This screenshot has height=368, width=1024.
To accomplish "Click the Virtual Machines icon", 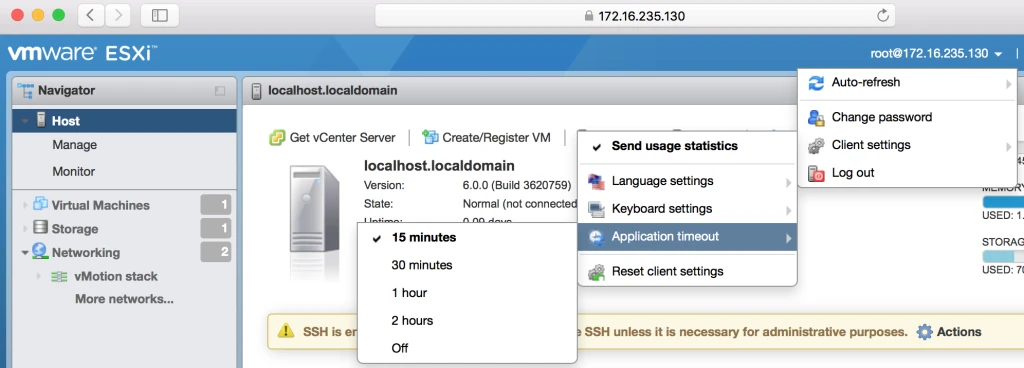I will coord(40,204).
